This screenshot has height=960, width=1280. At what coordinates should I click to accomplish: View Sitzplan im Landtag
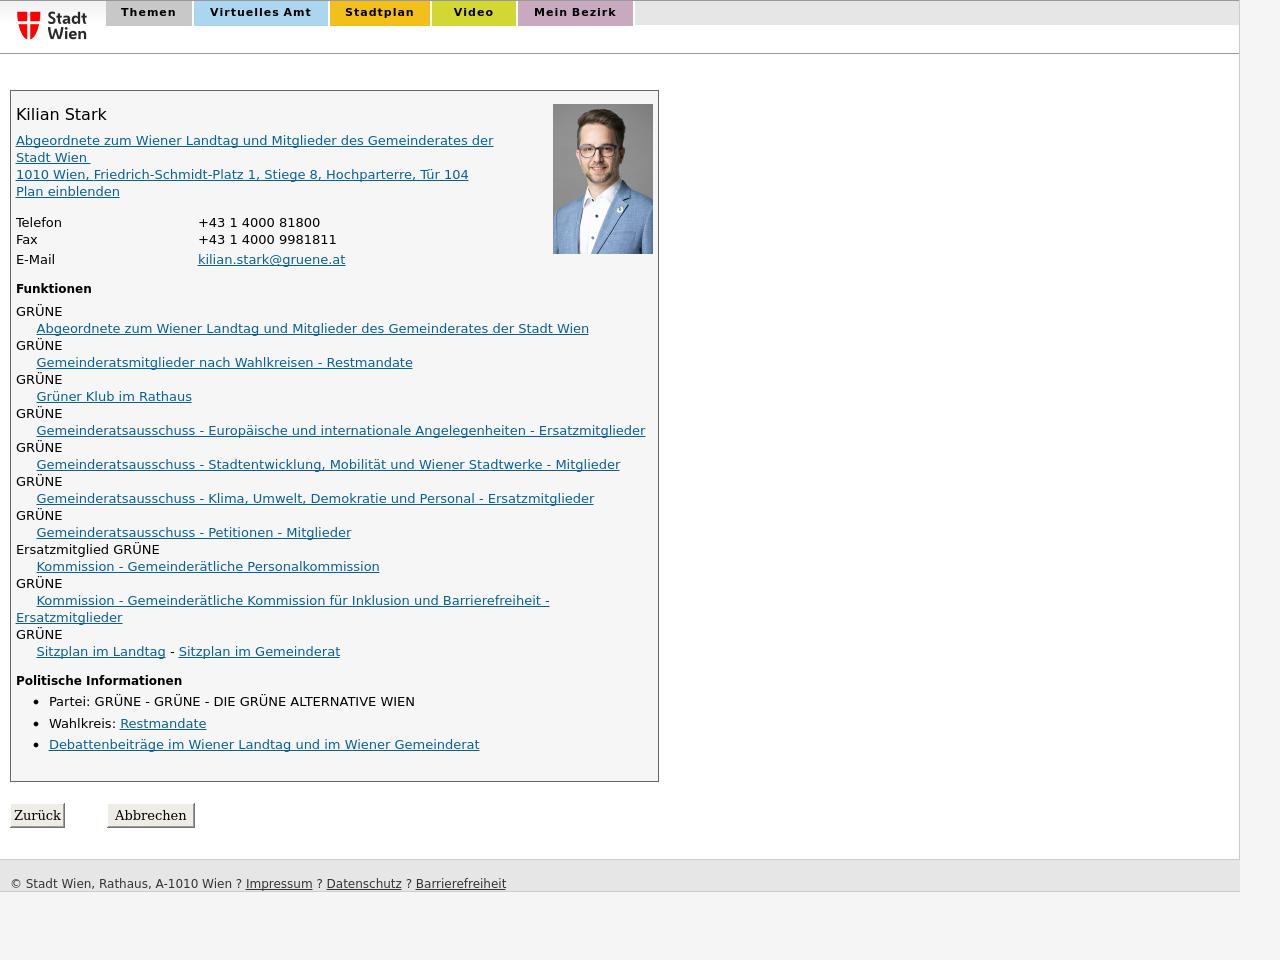(x=100, y=652)
